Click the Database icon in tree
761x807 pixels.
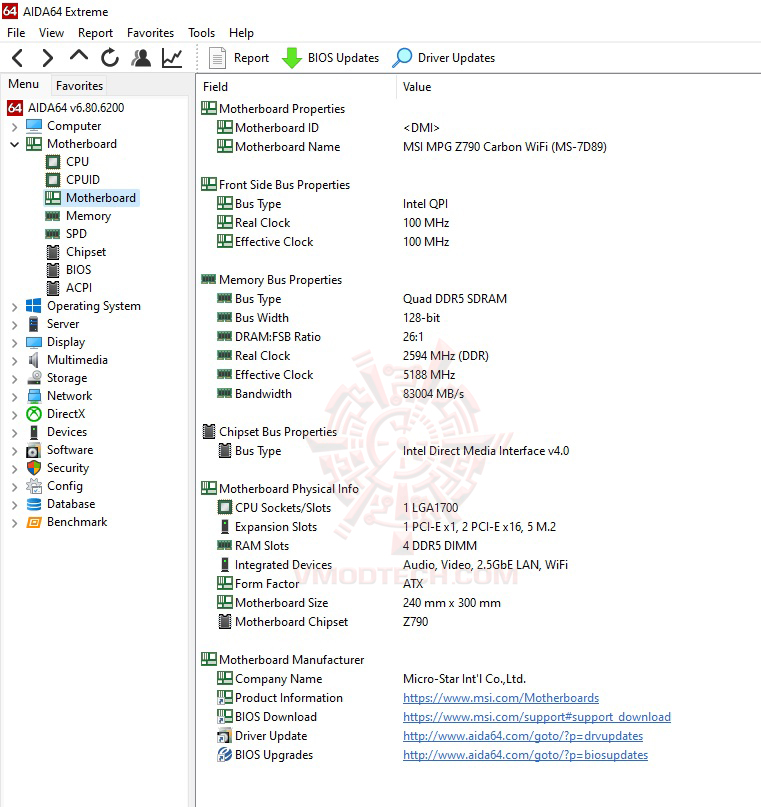pyautogui.click(x=34, y=504)
